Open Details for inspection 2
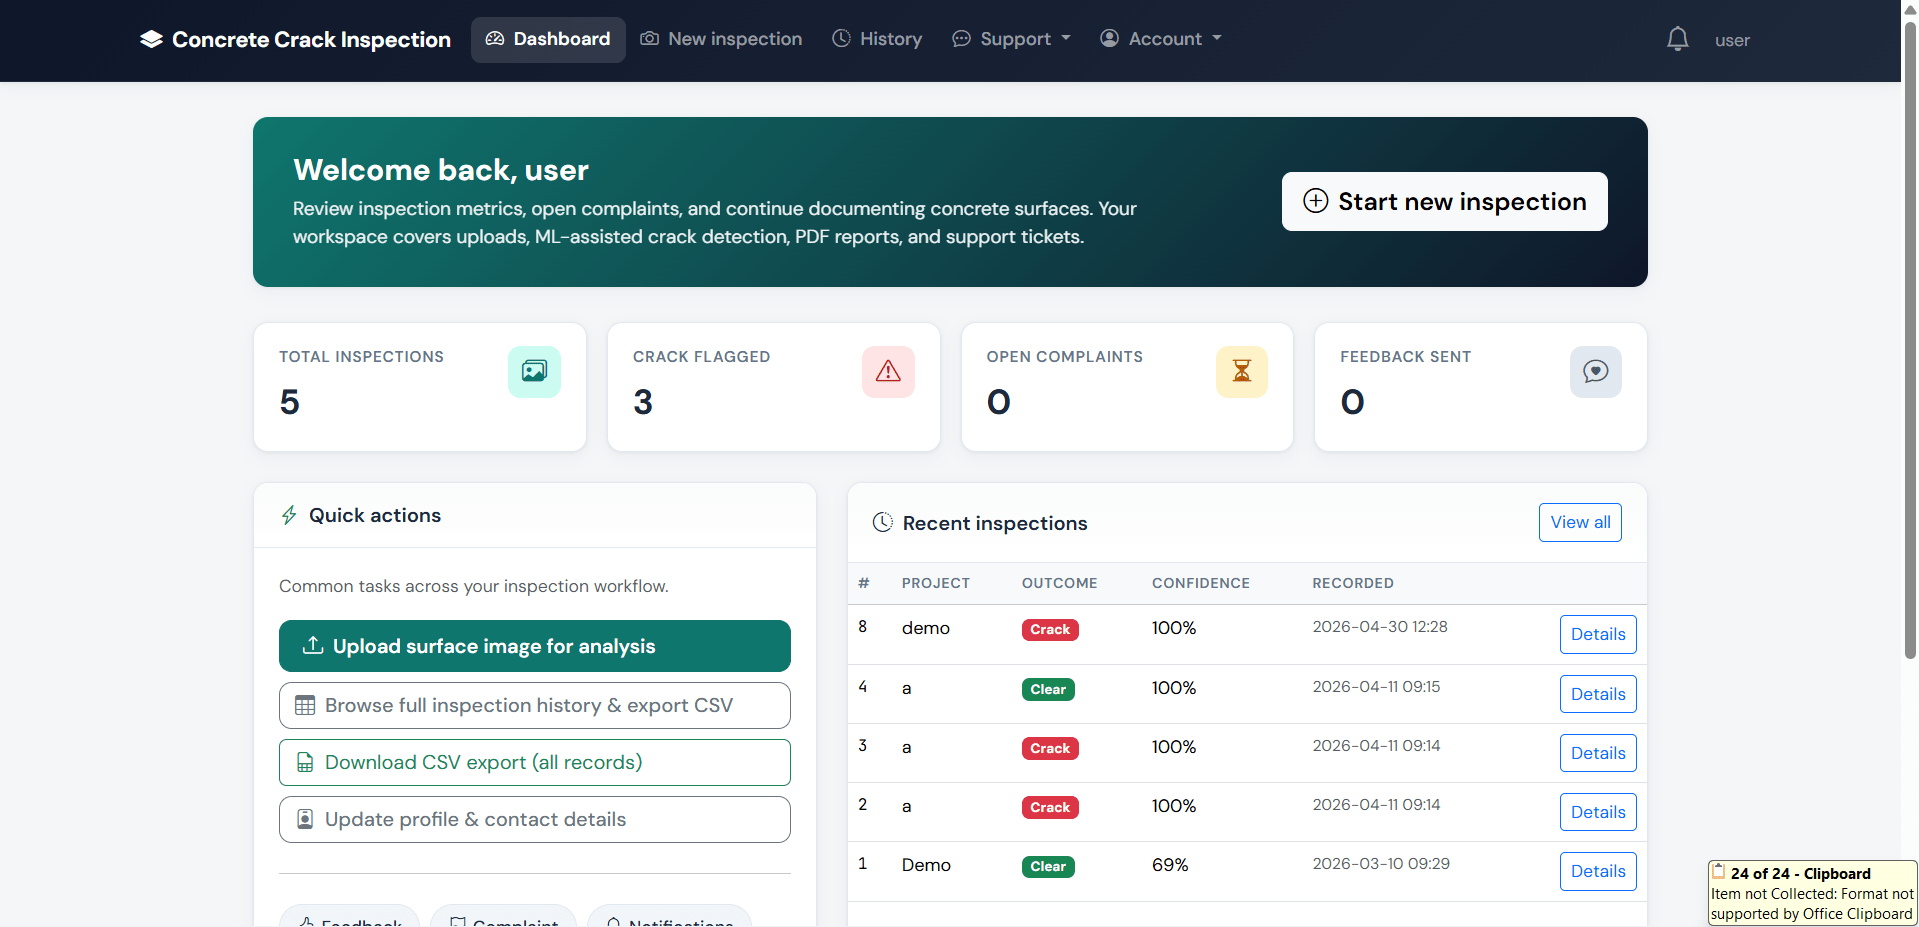This screenshot has width=1919, height=927. (x=1598, y=812)
